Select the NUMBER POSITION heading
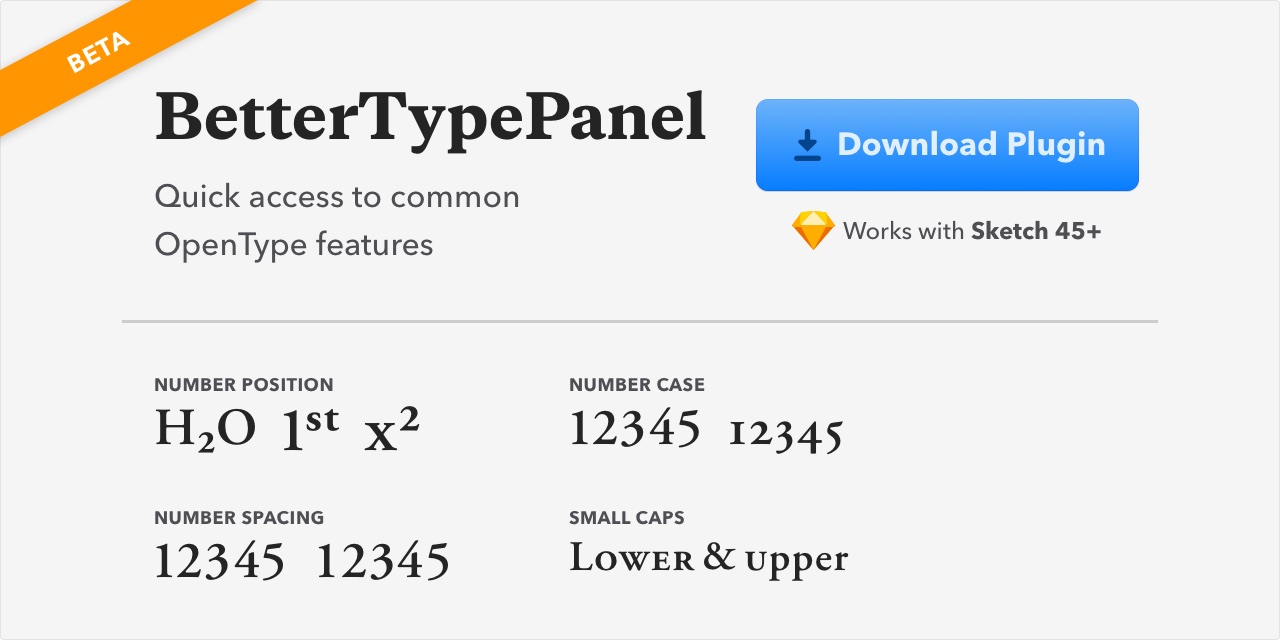The image size is (1280, 640). click(244, 385)
